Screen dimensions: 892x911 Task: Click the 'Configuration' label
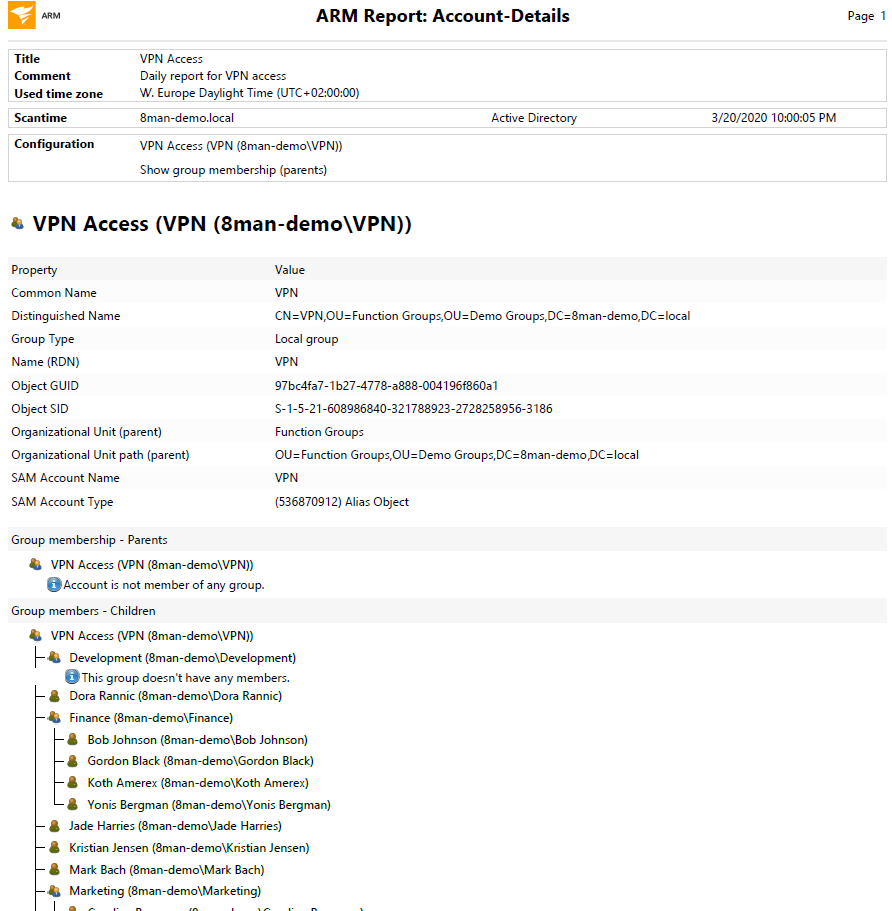[x=54, y=144]
